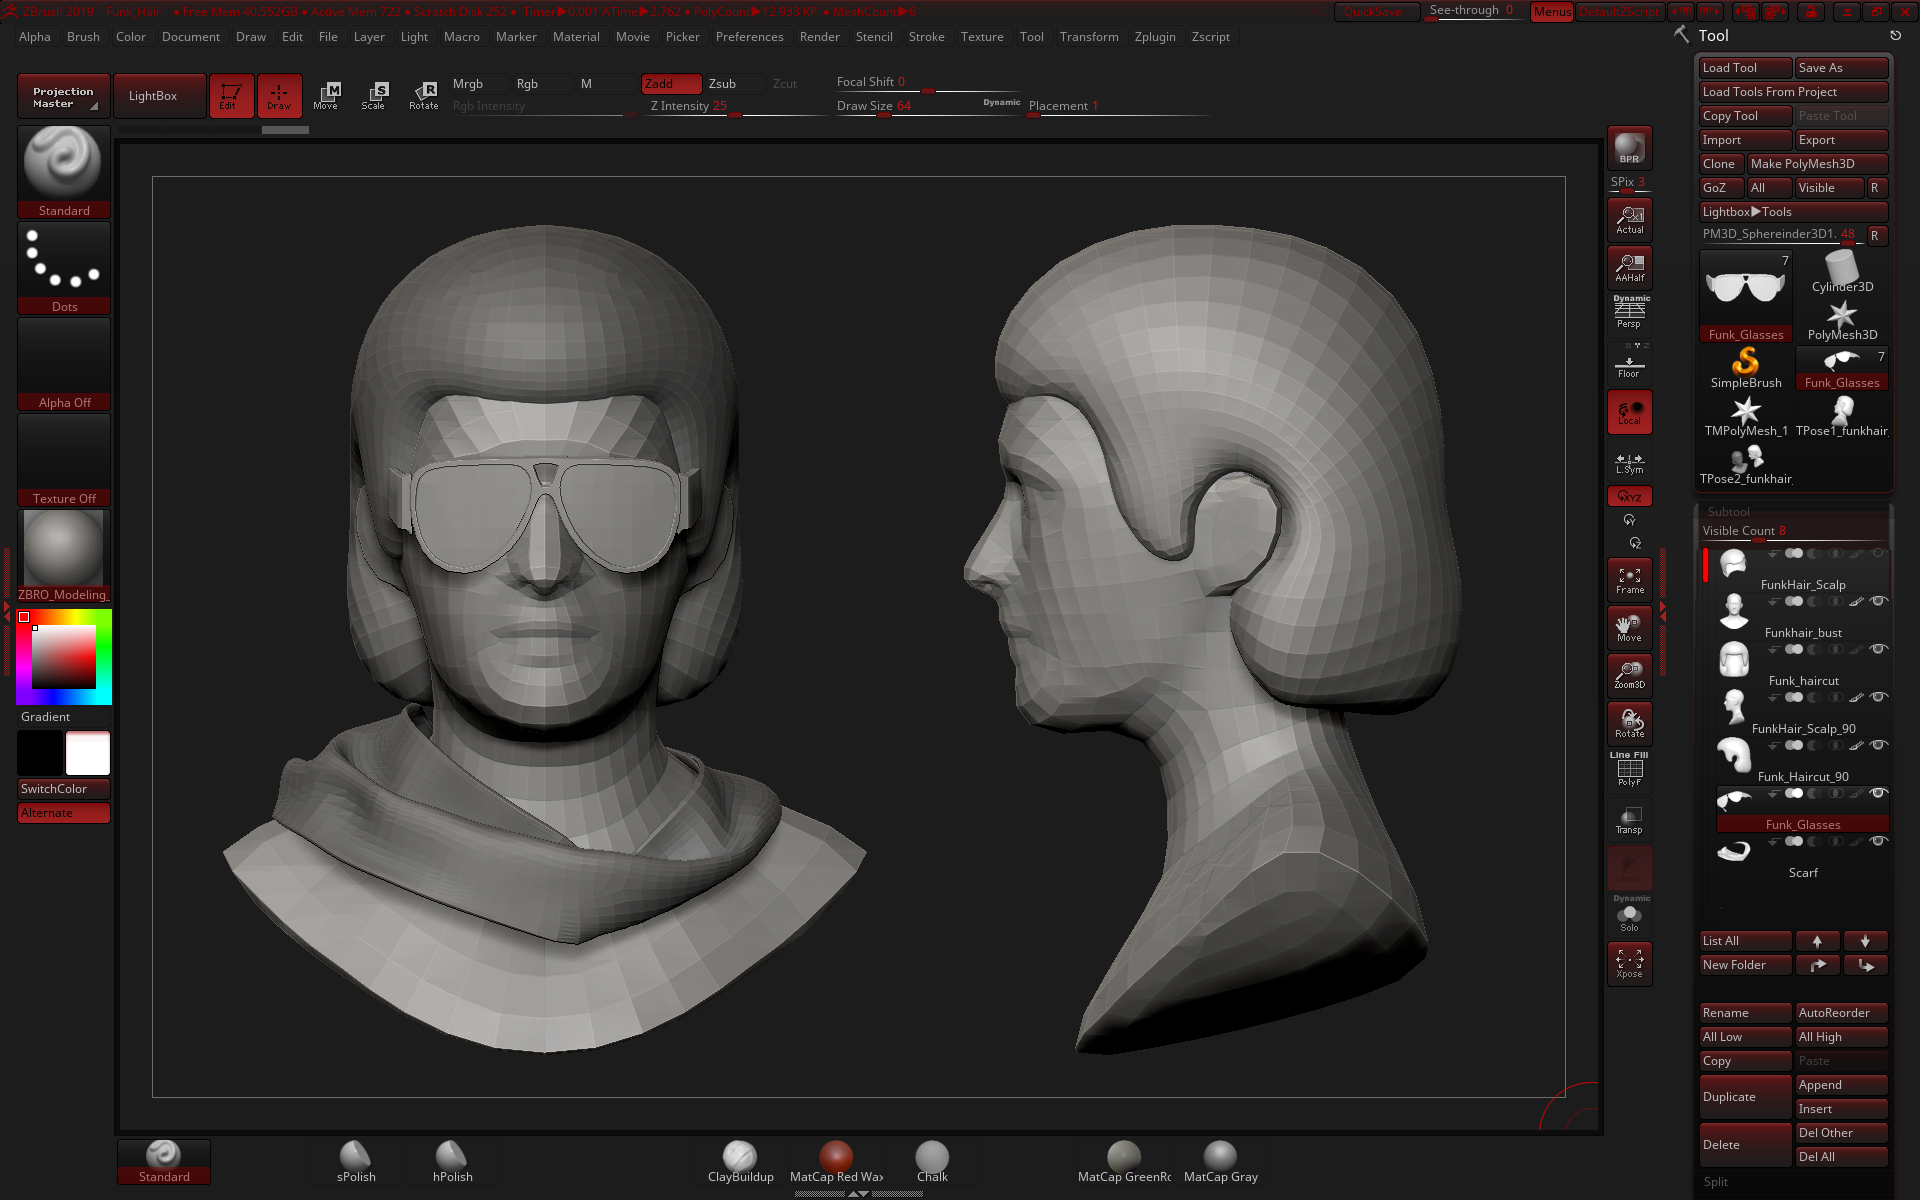Open Lightbox Tools browser

tap(1793, 212)
